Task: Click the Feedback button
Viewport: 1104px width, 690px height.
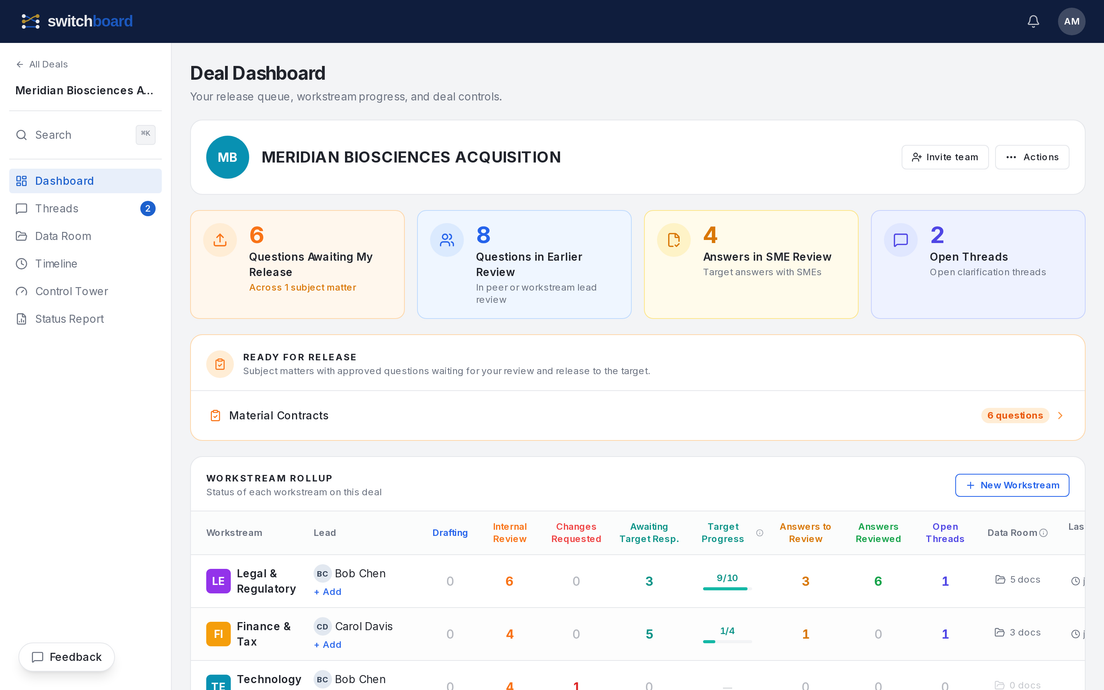Action: pos(67,657)
